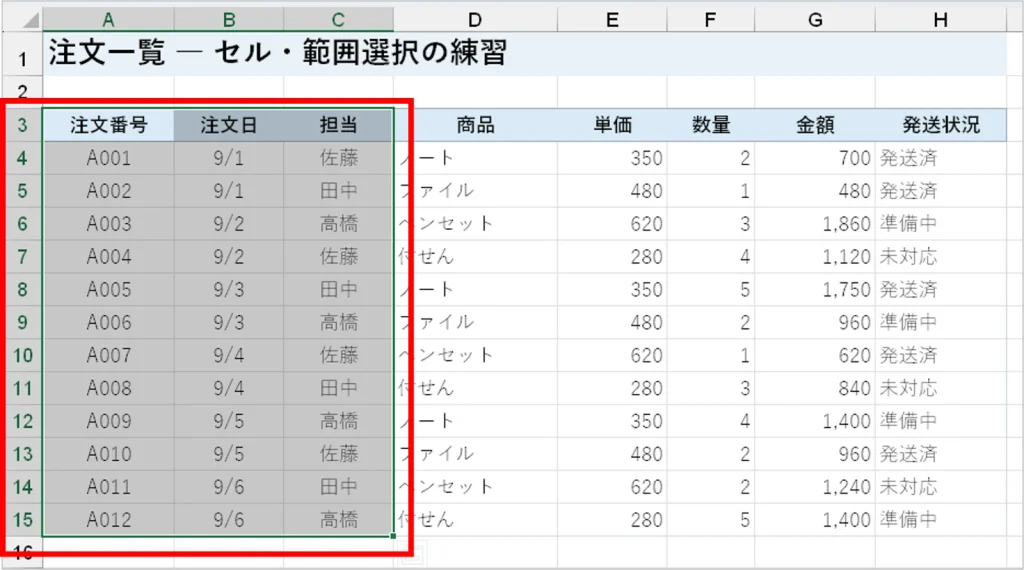
Task: Select column B header
Action: pos(229,20)
